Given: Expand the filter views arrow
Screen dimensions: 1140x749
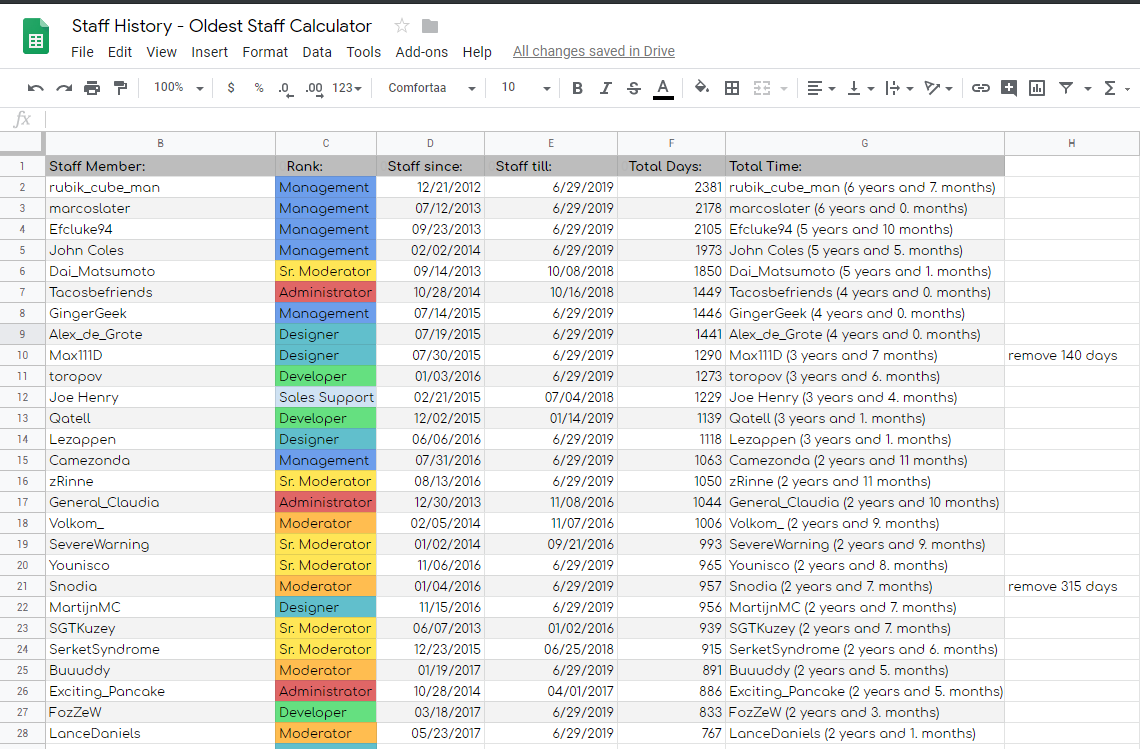Looking at the screenshot, I should pos(1088,89).
